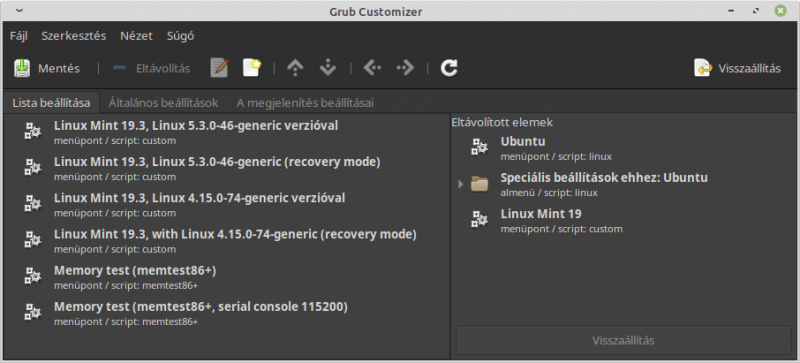Open the edit entry pencil icon

tap(219, 68)
